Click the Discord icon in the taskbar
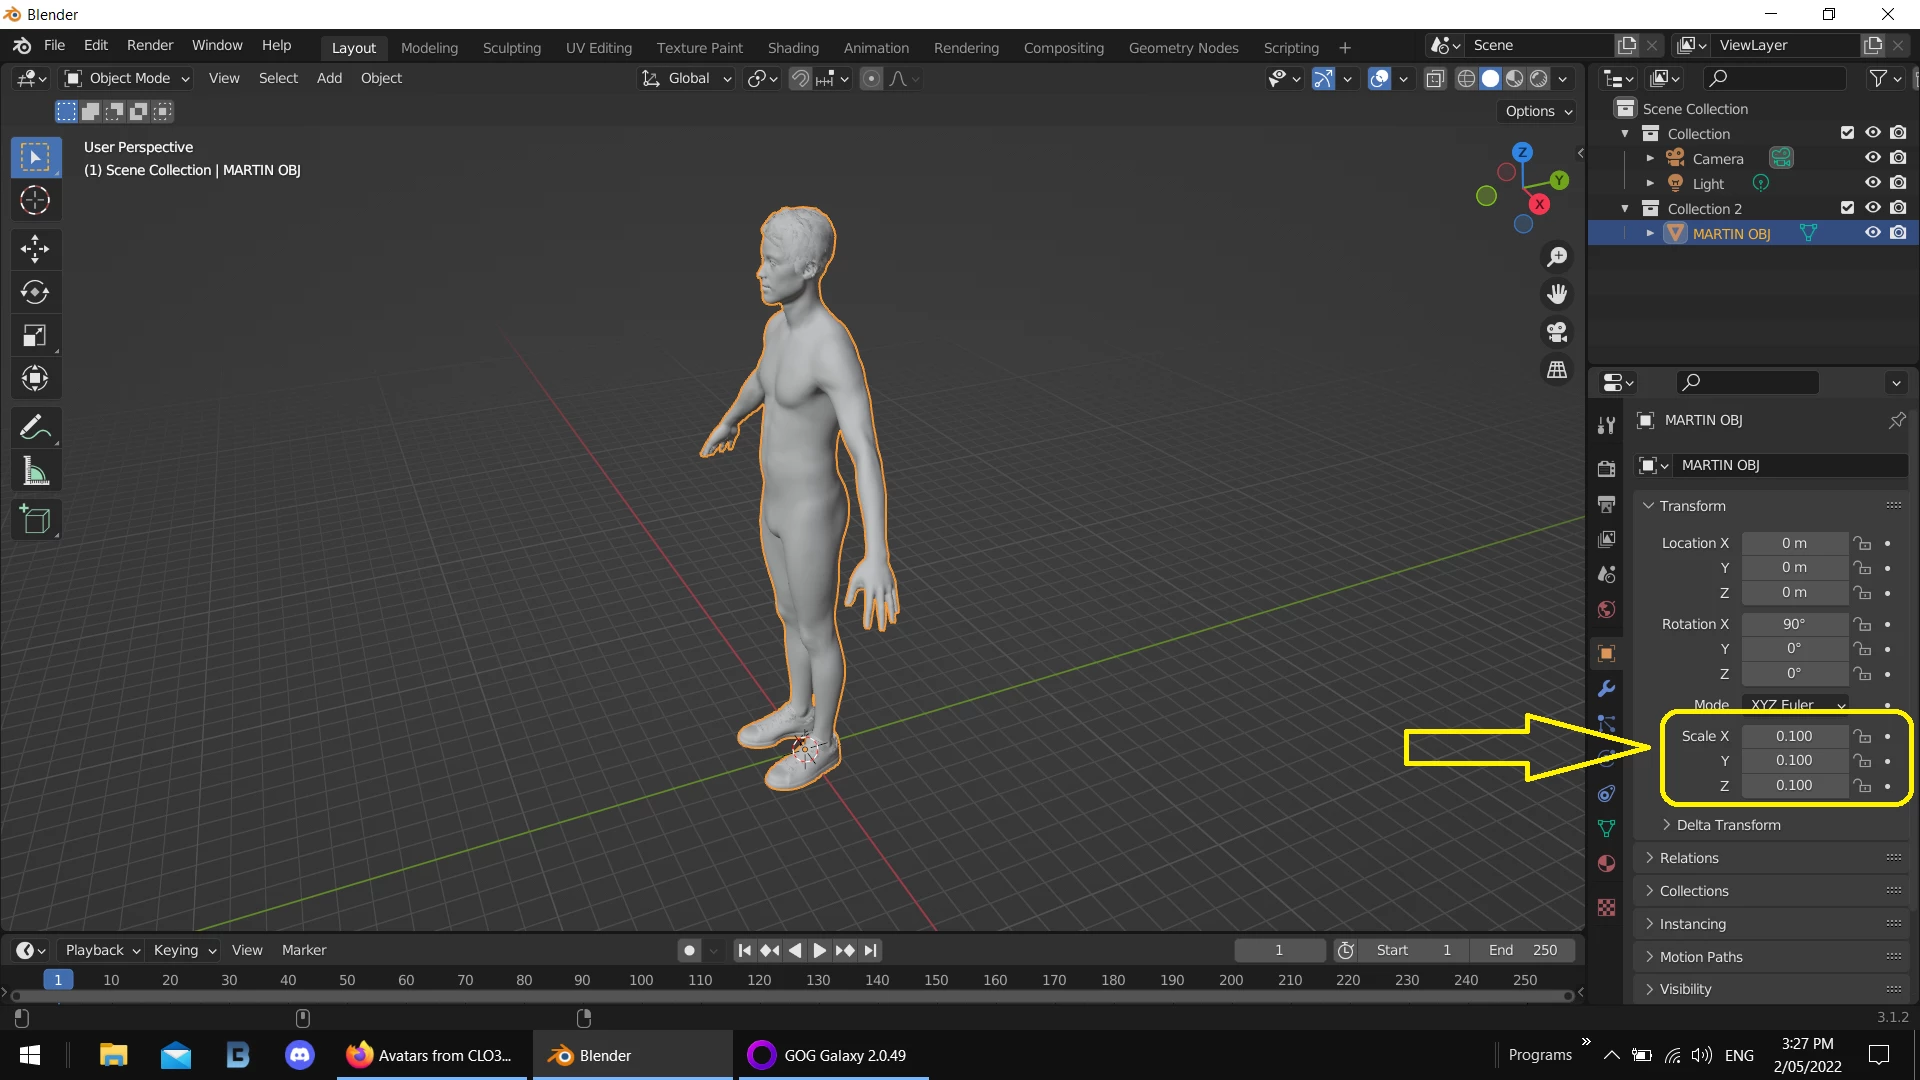 tap(300, 1055)
